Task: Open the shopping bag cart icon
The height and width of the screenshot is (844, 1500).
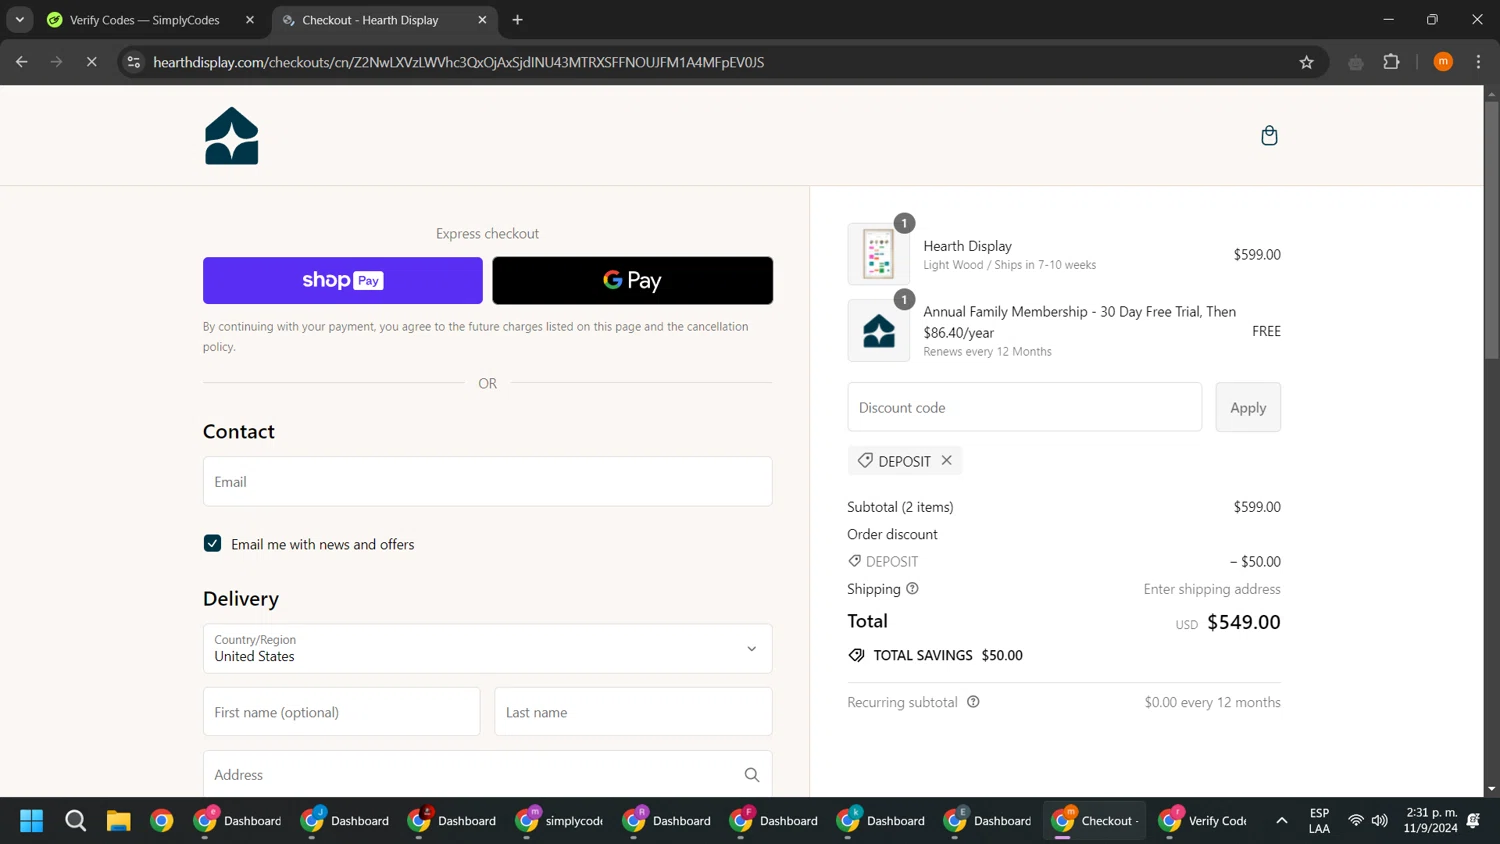Action: (x=1269, y=136)
